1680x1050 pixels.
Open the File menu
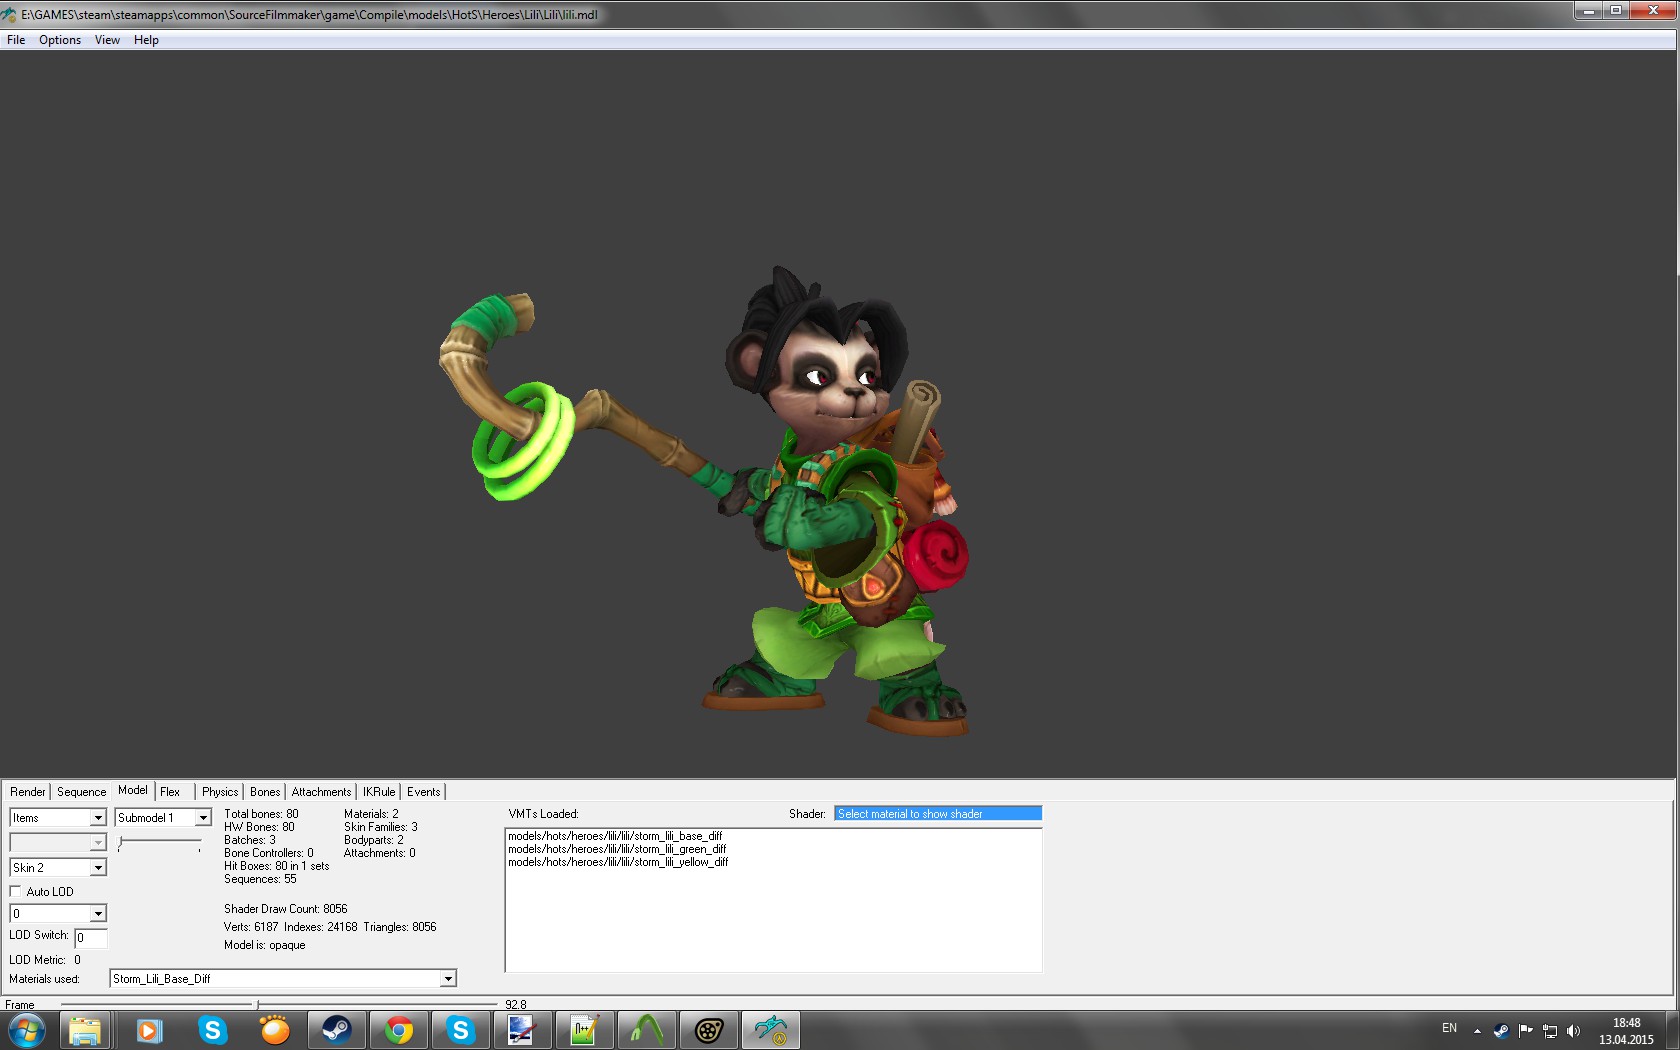[16, 40]
